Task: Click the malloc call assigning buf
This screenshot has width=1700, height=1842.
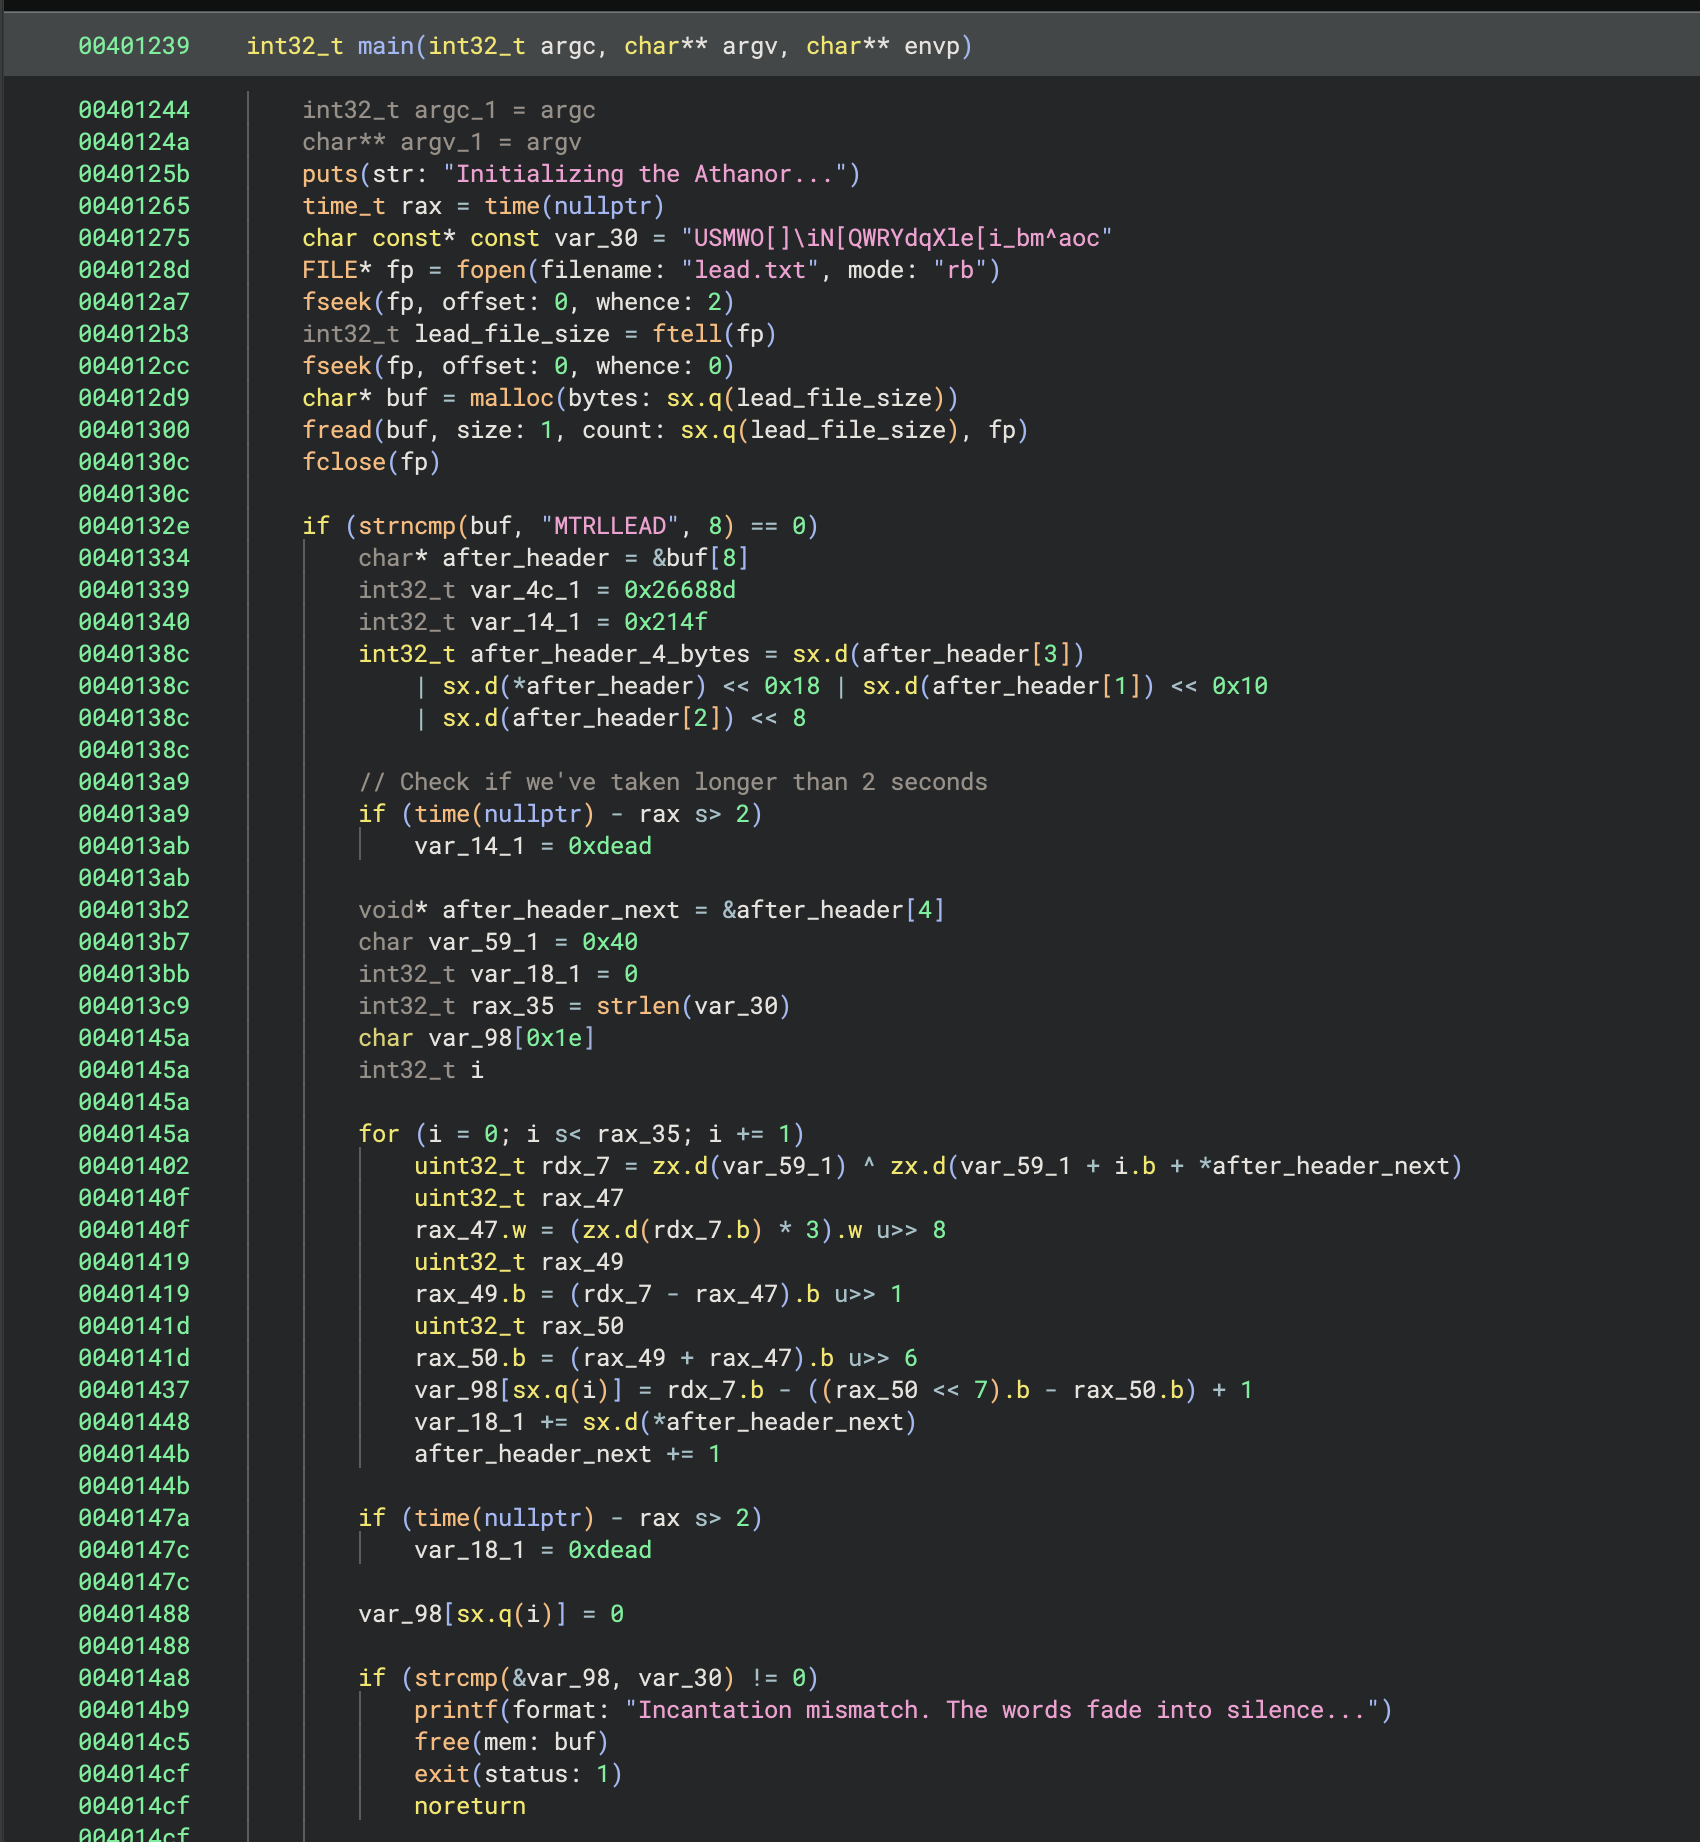Action: pyautogui.click(x=511, y=398)
